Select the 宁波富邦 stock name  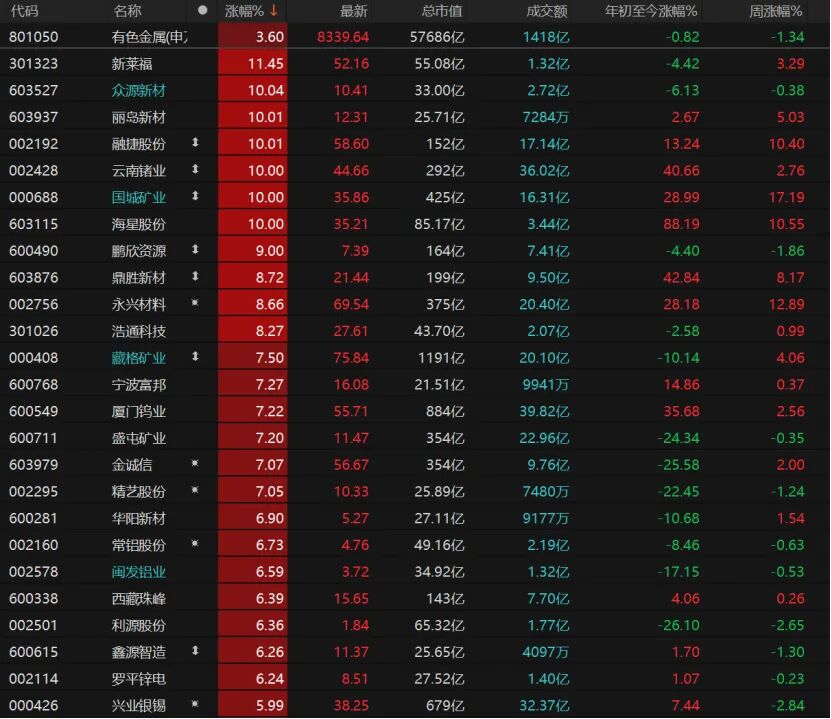[139, 385]
